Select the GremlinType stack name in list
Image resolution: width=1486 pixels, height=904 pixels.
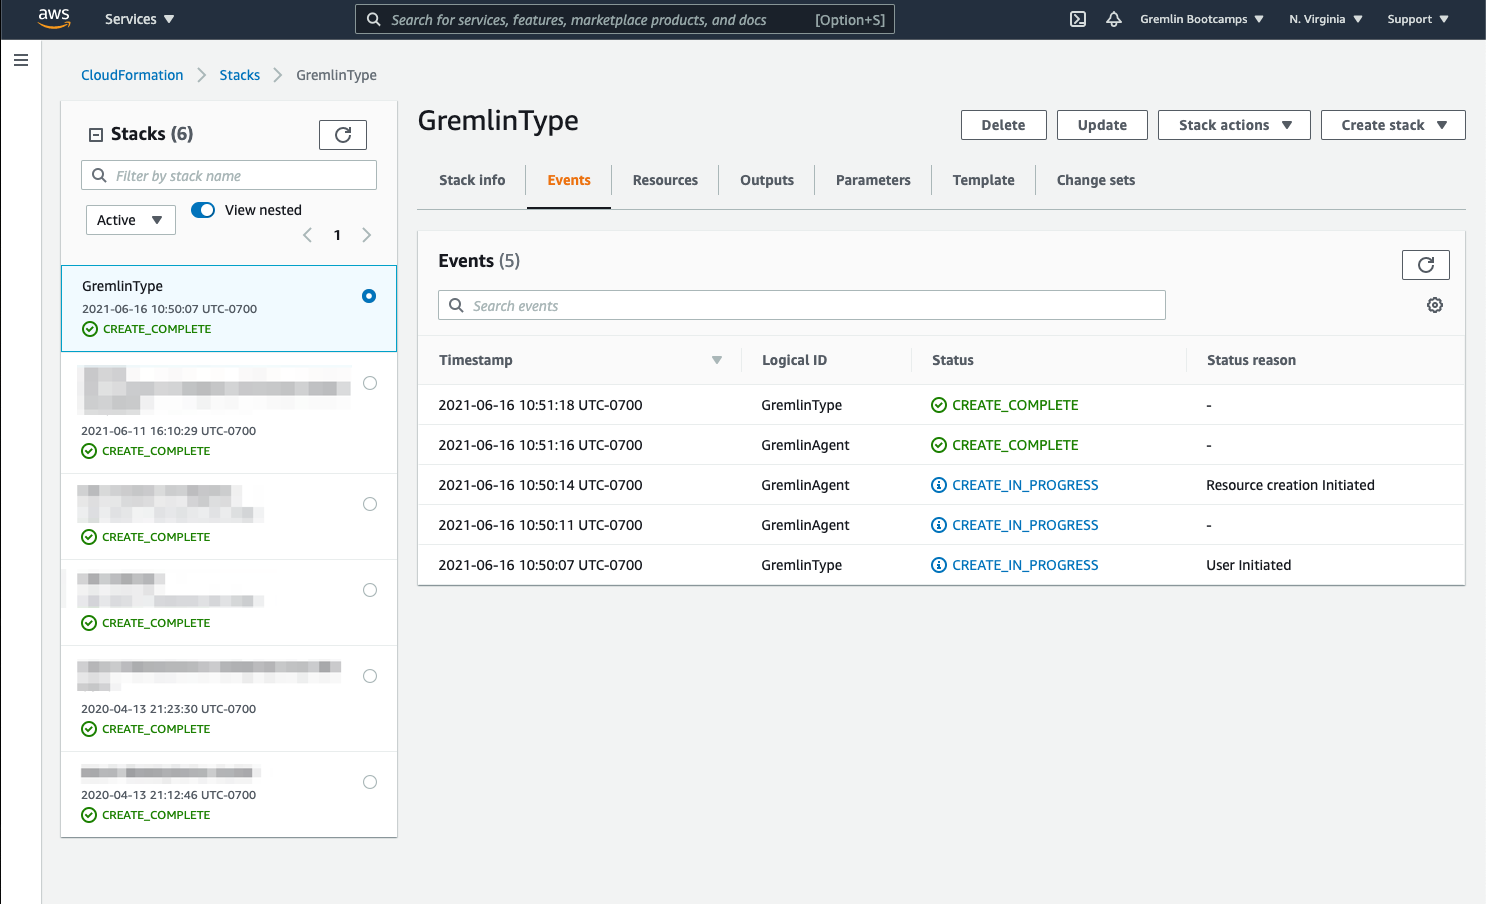coord(122,286)
